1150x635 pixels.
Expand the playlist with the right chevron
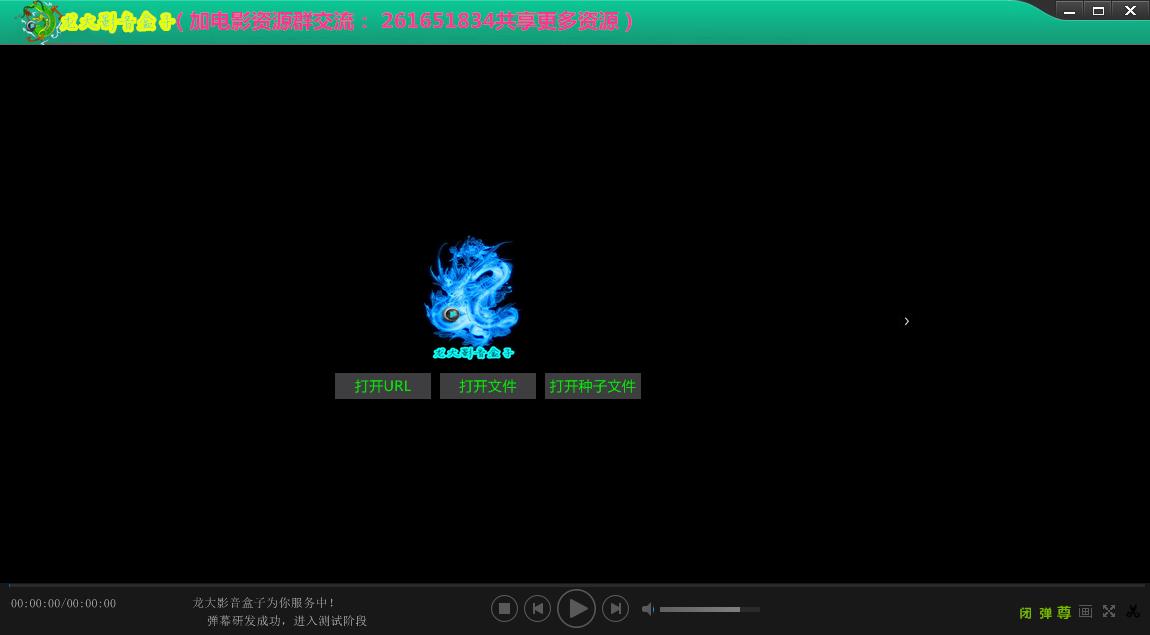[906, 321]
